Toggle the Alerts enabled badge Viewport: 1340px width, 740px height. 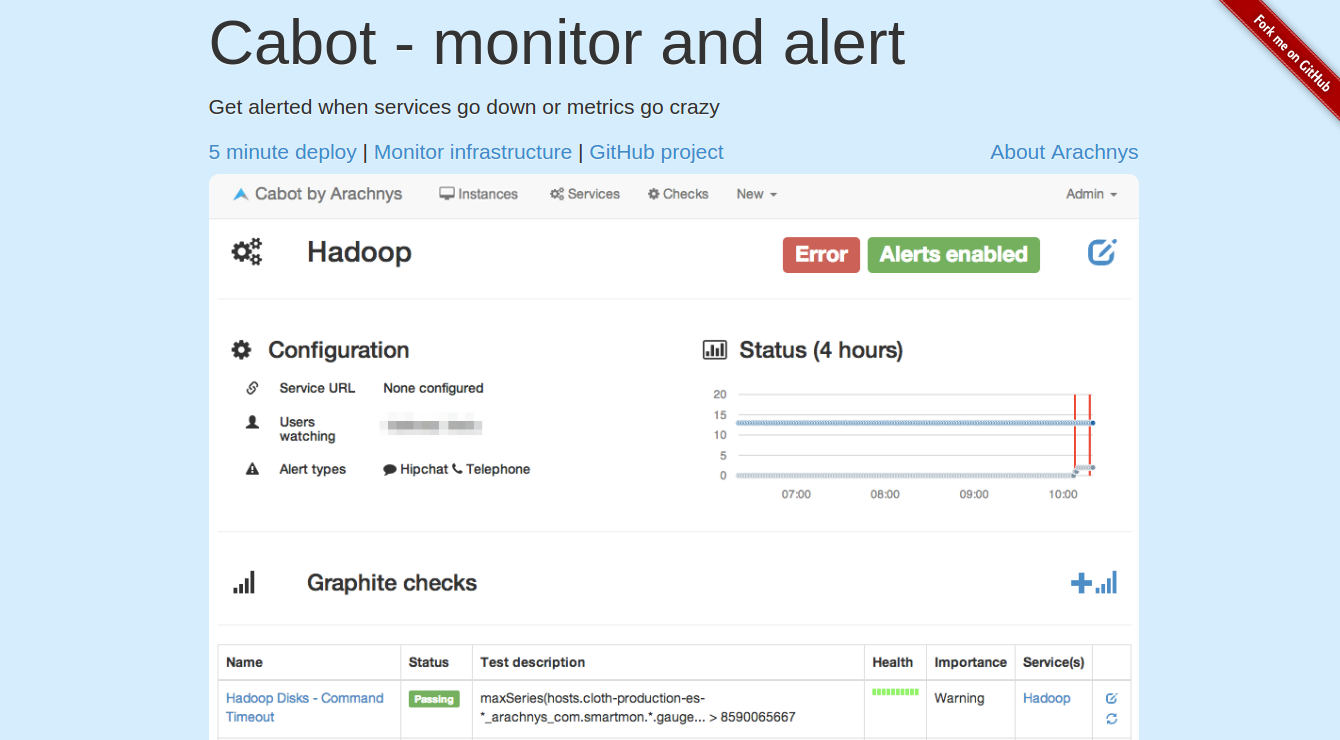[953, 255]
